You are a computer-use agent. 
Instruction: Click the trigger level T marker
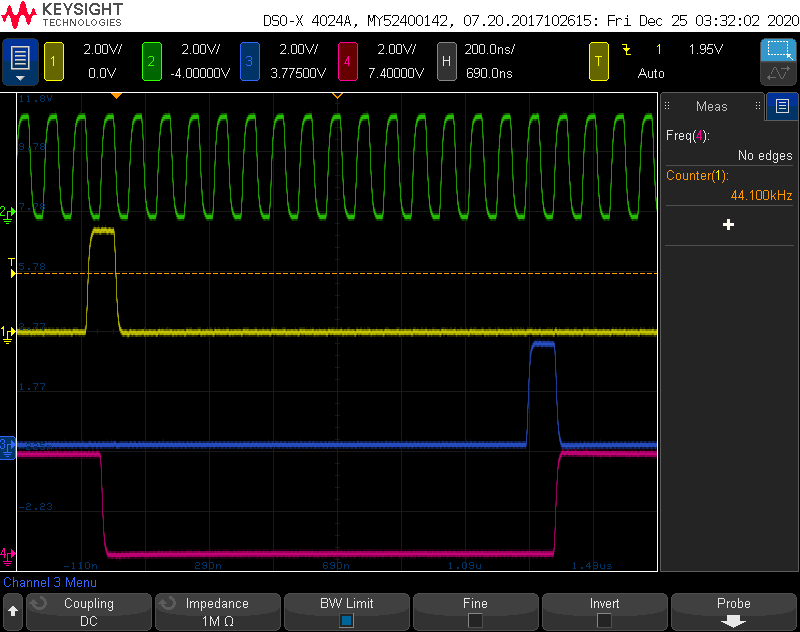coord(12,268)
